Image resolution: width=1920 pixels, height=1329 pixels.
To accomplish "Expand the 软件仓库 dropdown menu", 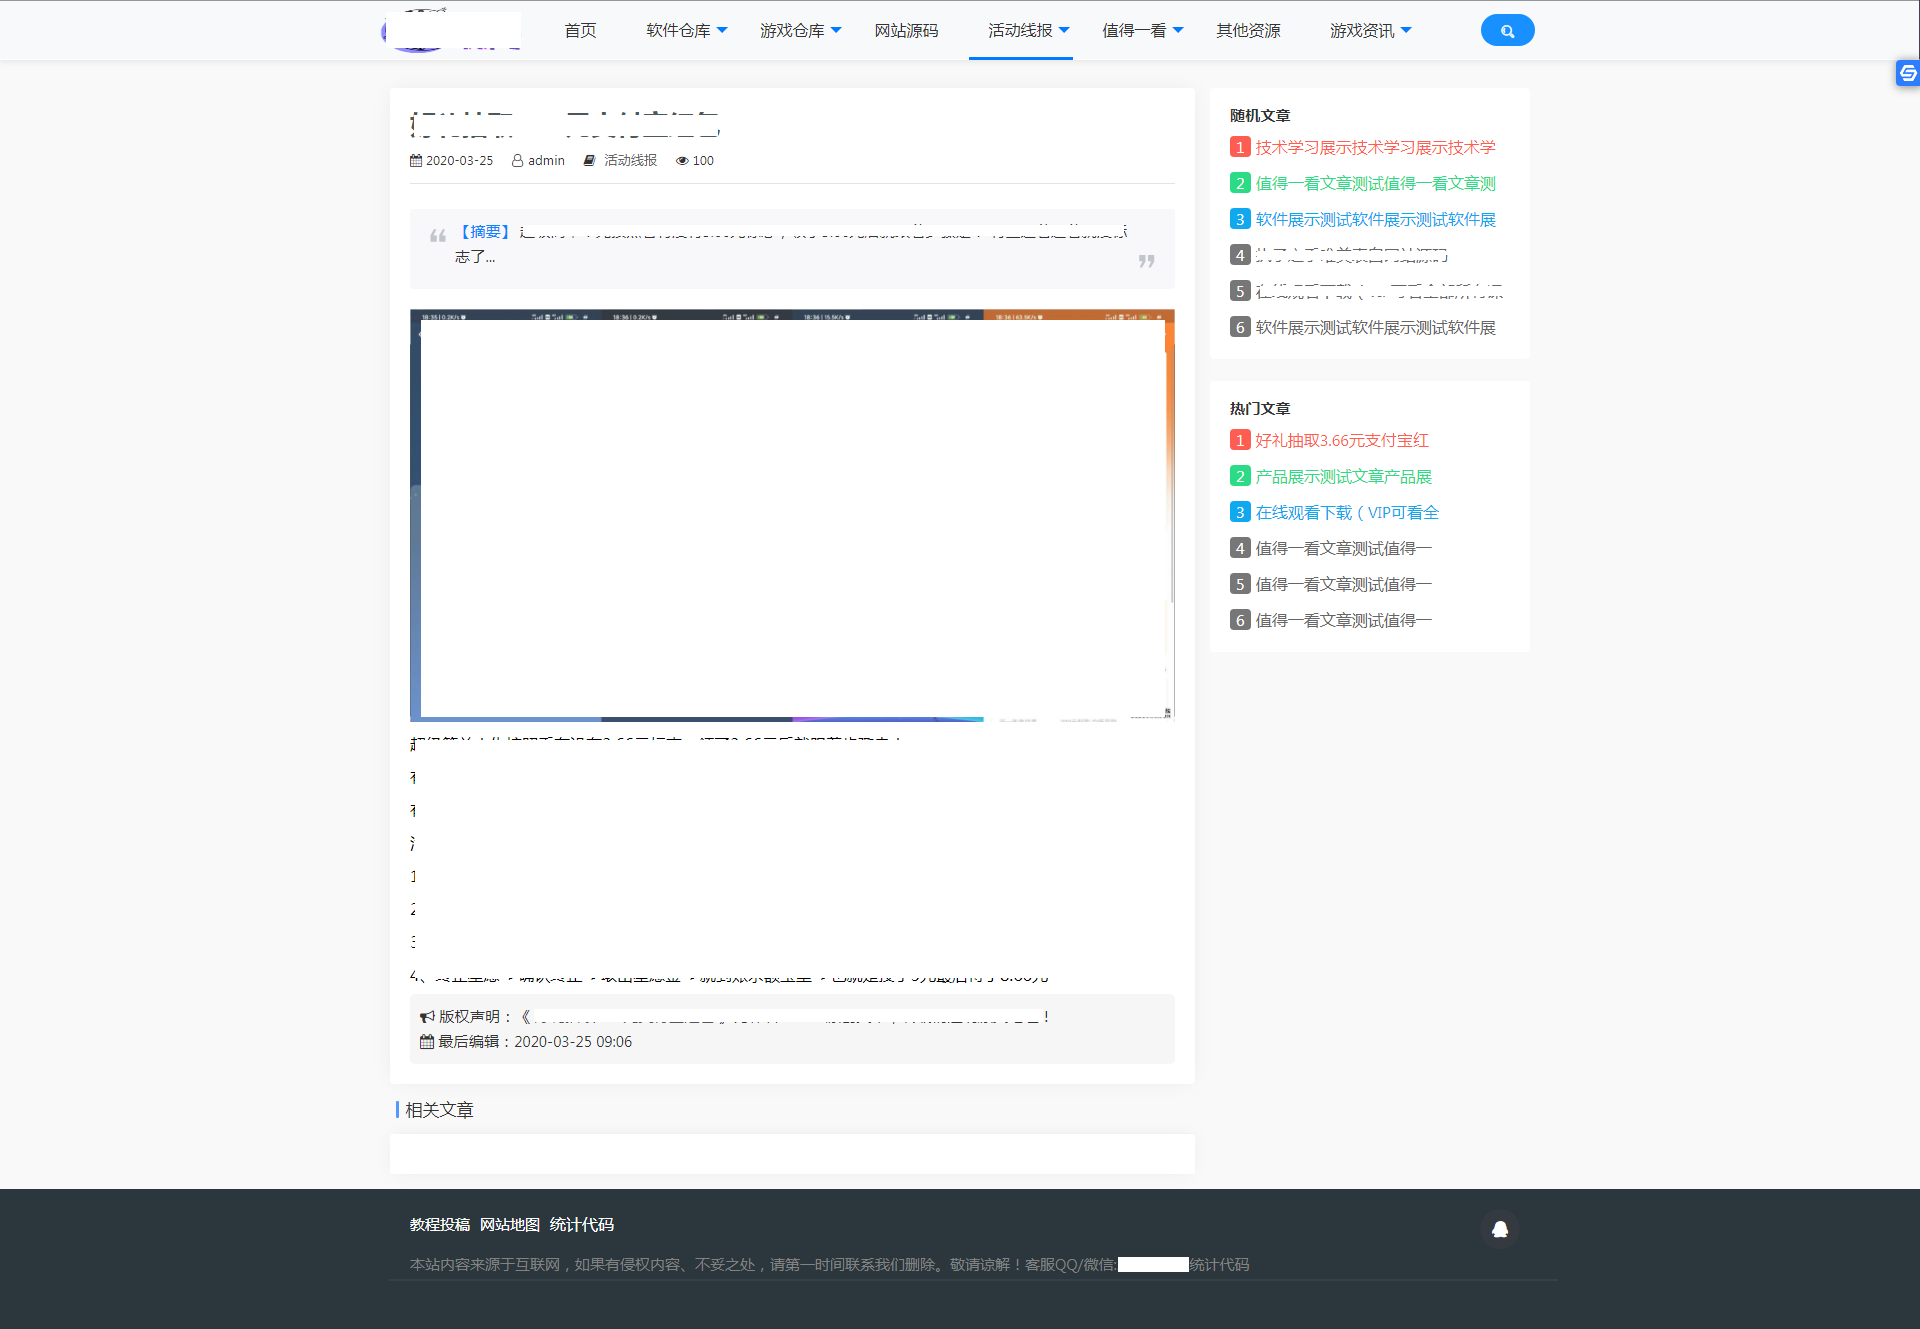I will (686, 31).
